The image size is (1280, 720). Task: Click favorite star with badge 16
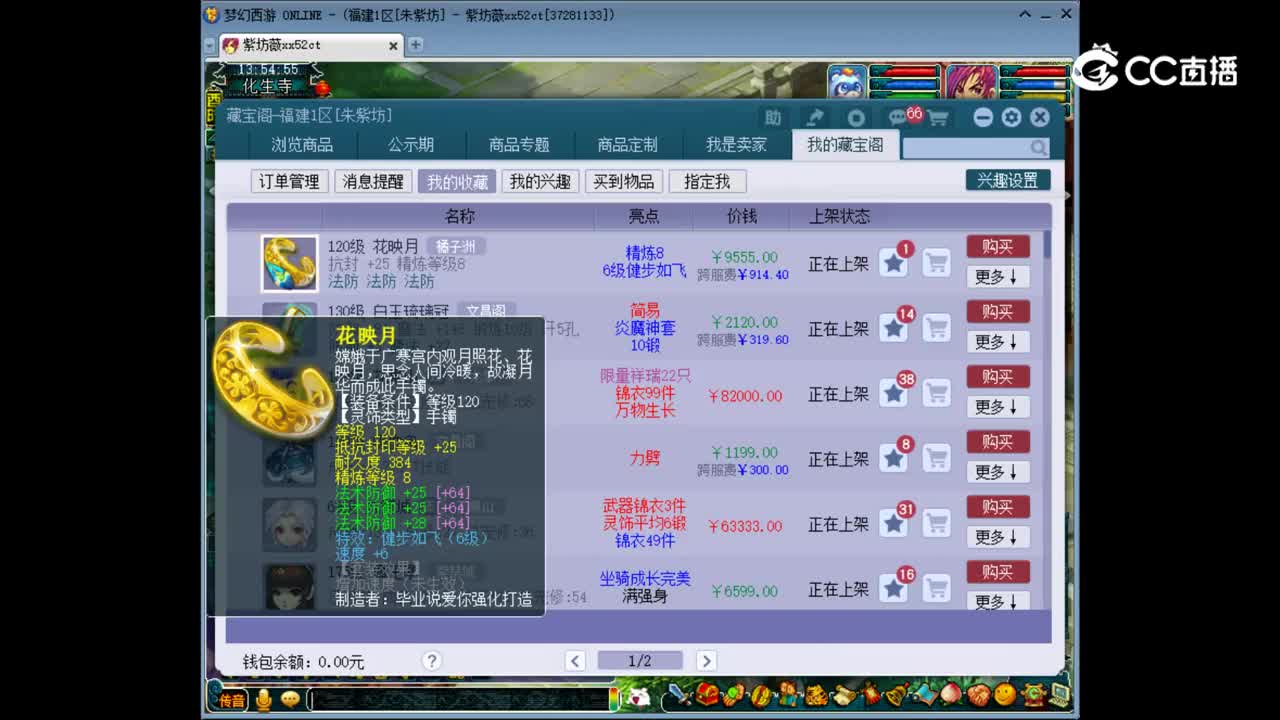coord(894,588)
